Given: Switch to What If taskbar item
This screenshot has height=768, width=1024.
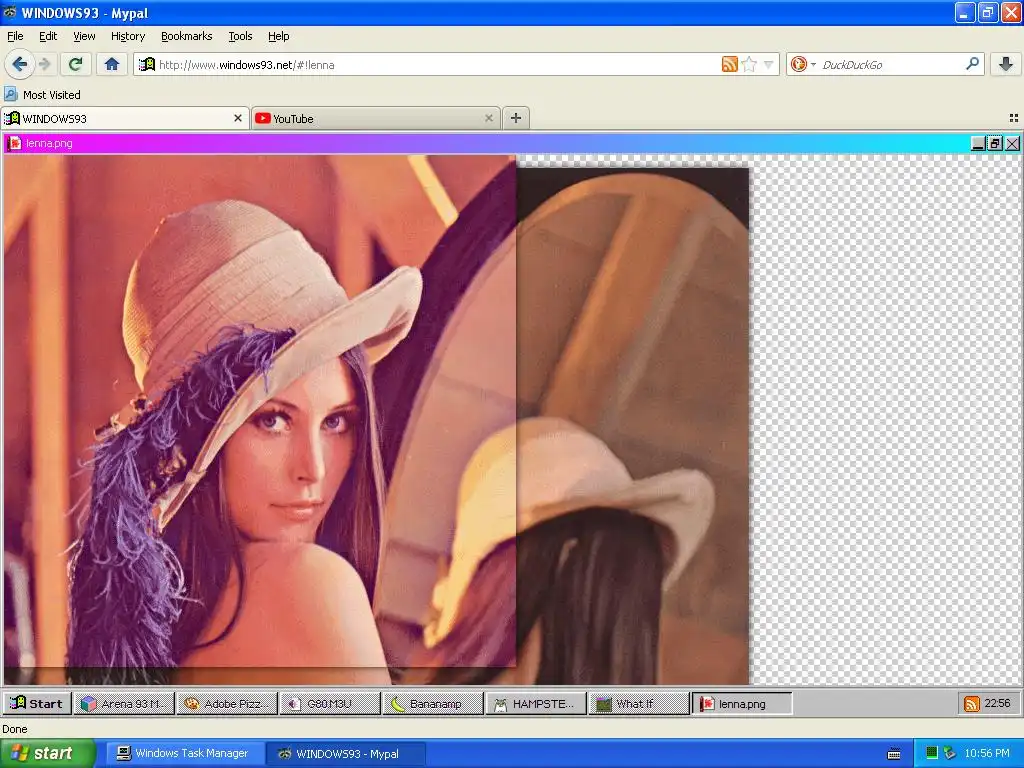Looking at the screenshot, I should pos(640,703).
